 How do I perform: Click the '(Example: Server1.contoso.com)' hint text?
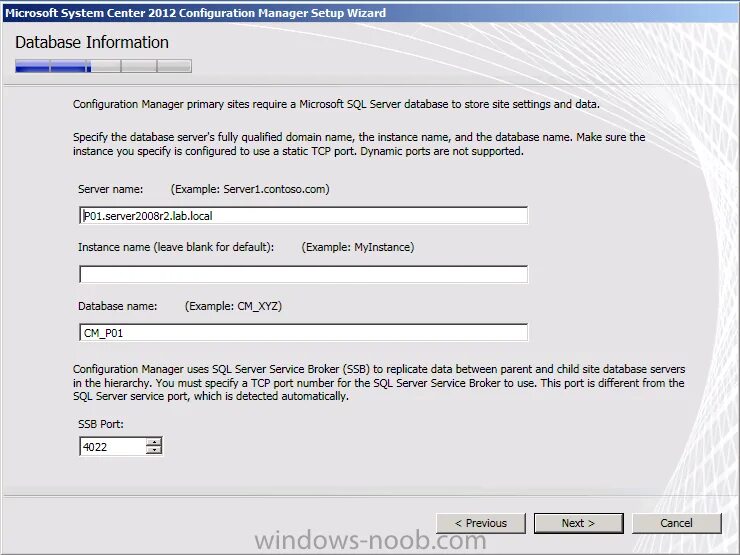click(250, 189)
